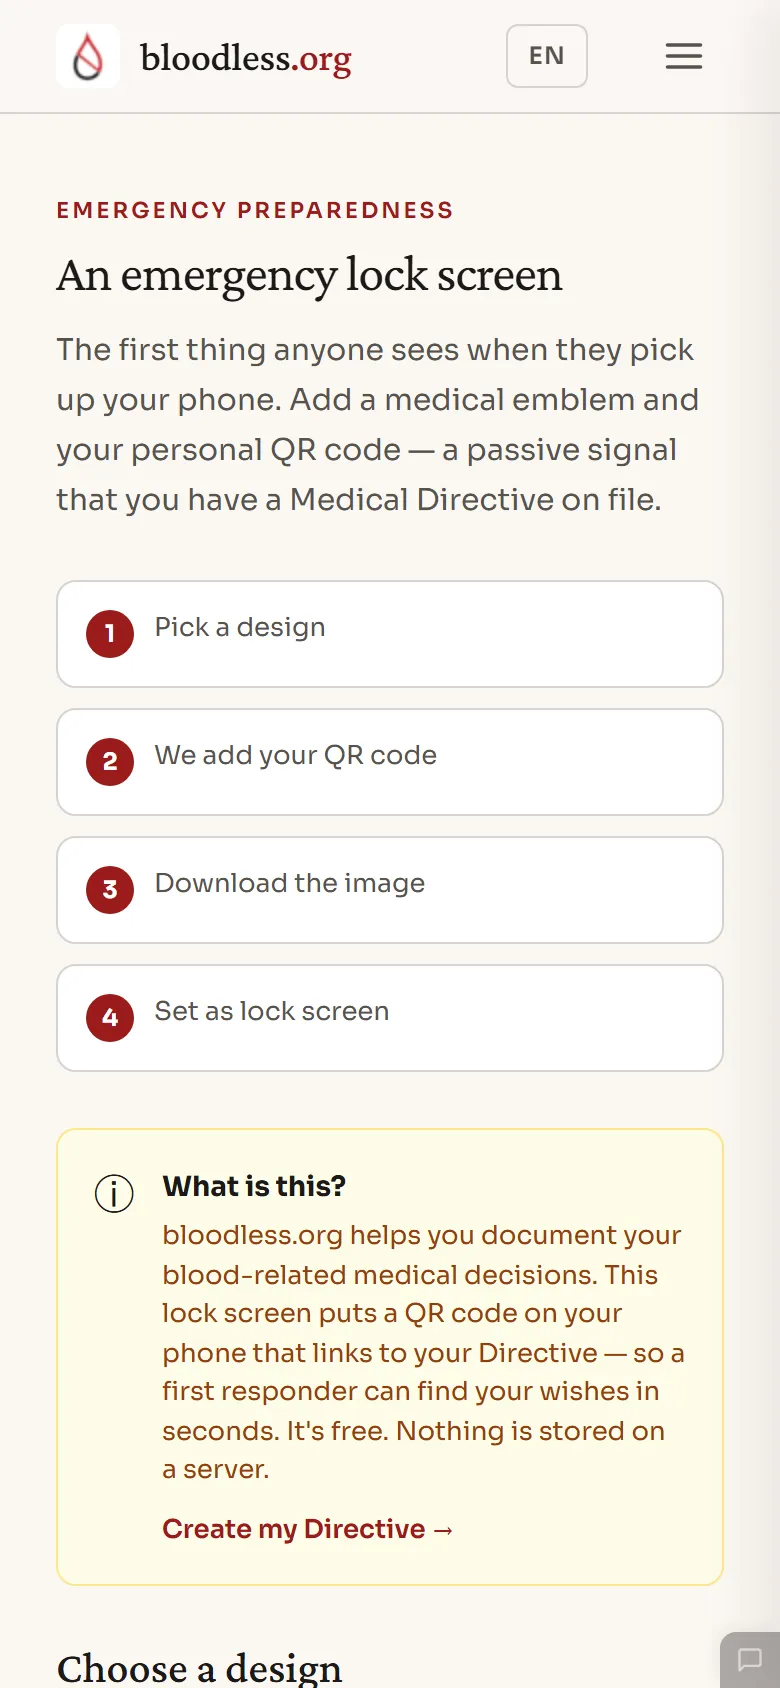Click the bloodless.org site name text
Screen dimensions: 780x1688
pos(246,58)
